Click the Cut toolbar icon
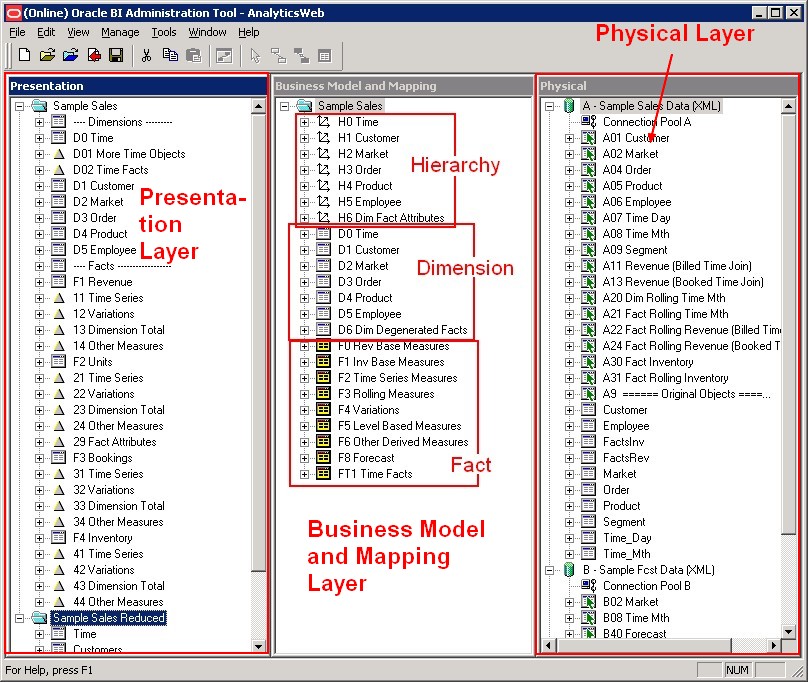808x682 pixels. click(x=146, y=54)
